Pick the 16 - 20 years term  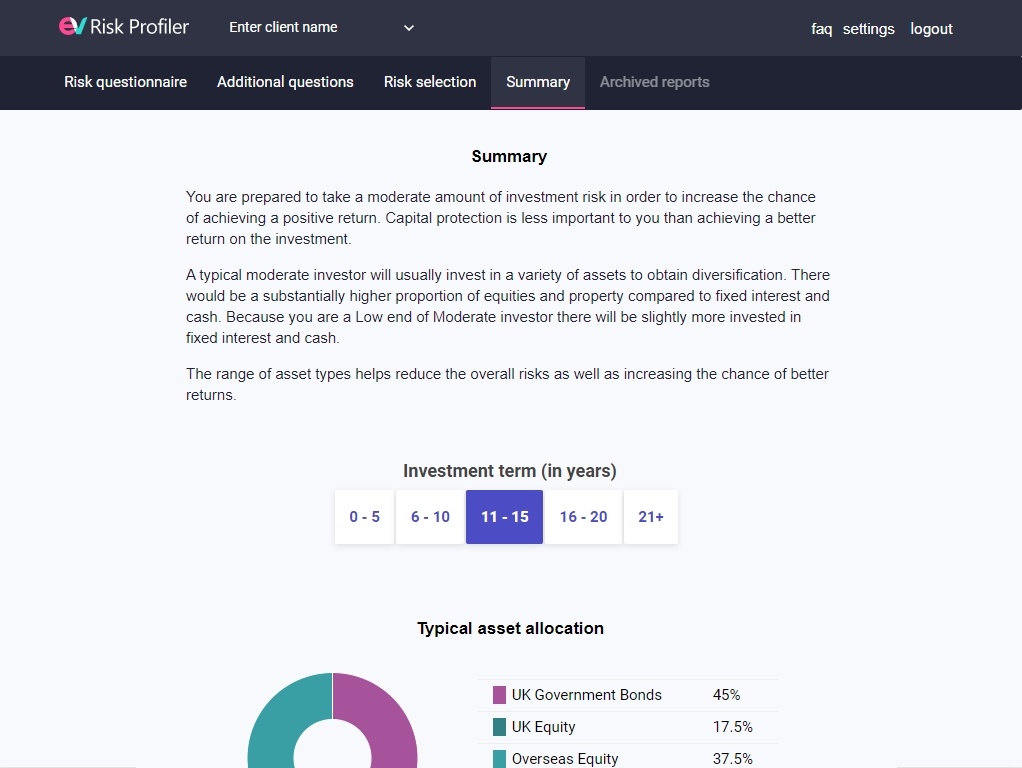tap(583, 517)
